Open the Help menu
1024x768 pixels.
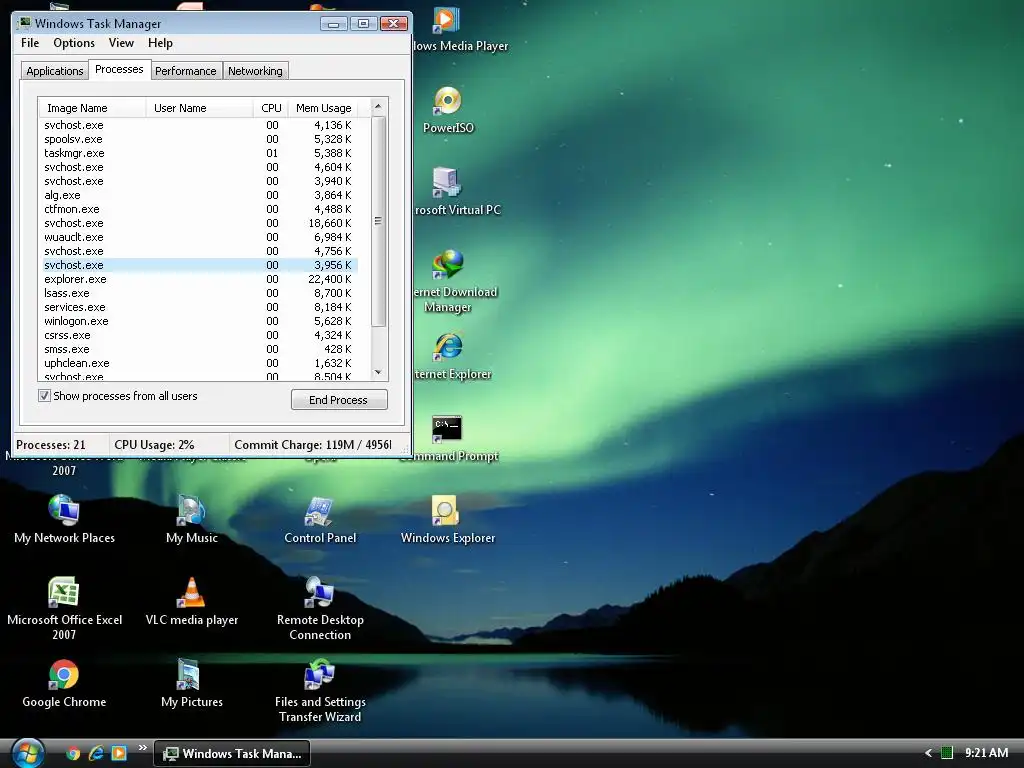coord(160,43)
